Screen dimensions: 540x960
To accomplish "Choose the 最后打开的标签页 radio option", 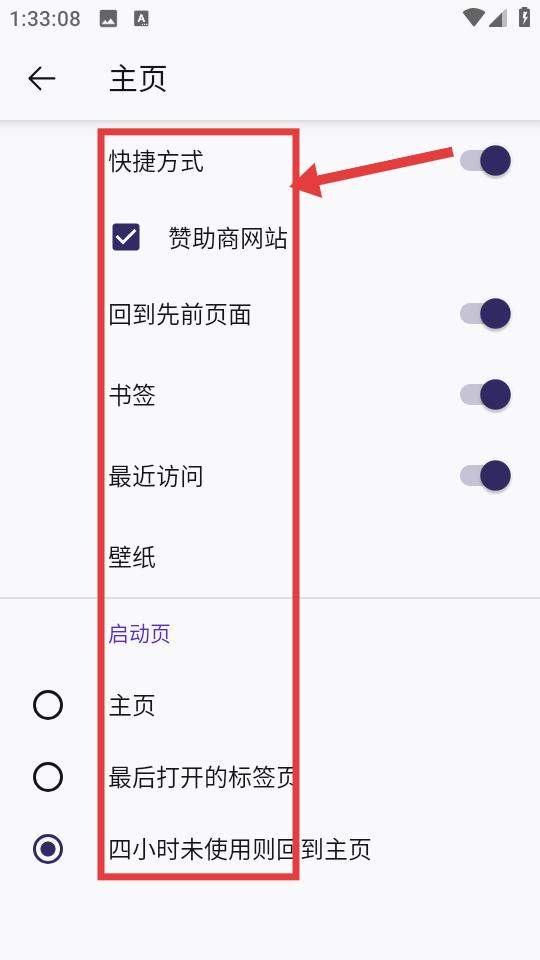I will 48,778.
